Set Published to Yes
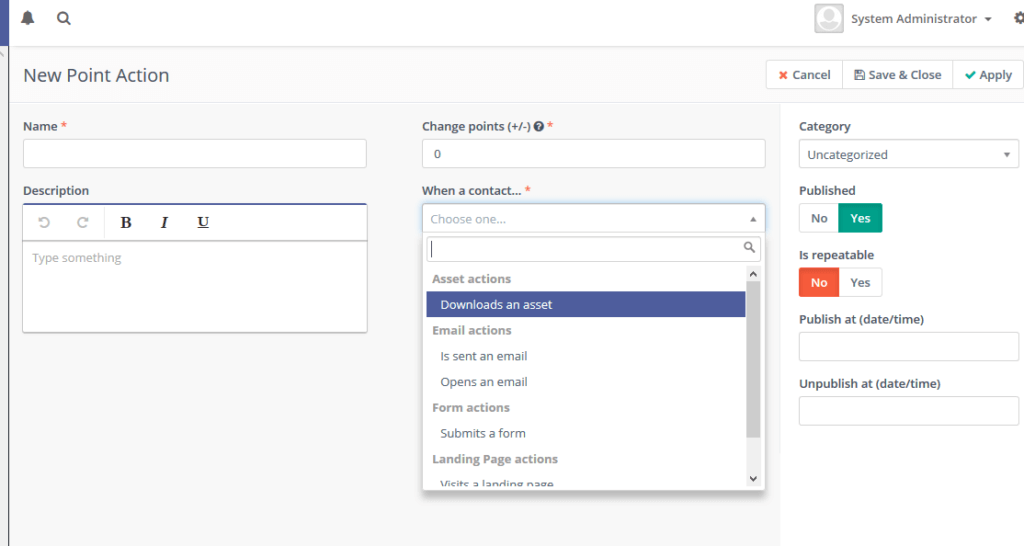The width and height of the screenshot is (1024, 546). (x=860, y=218)
